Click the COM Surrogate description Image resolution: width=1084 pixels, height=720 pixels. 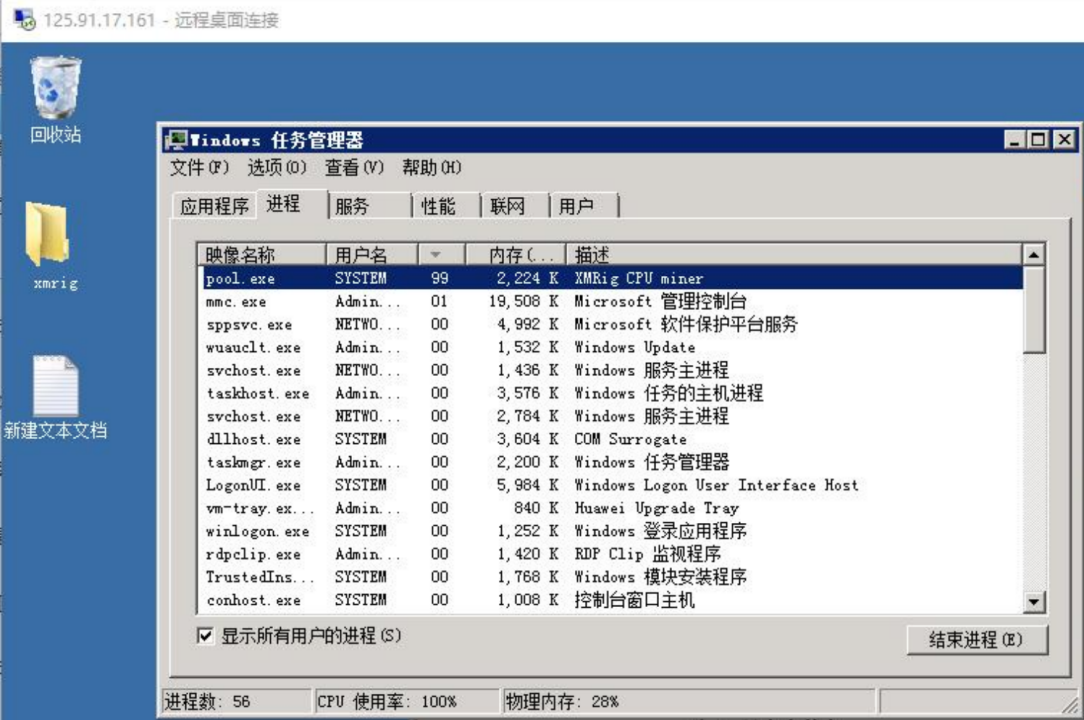point(630,439)
